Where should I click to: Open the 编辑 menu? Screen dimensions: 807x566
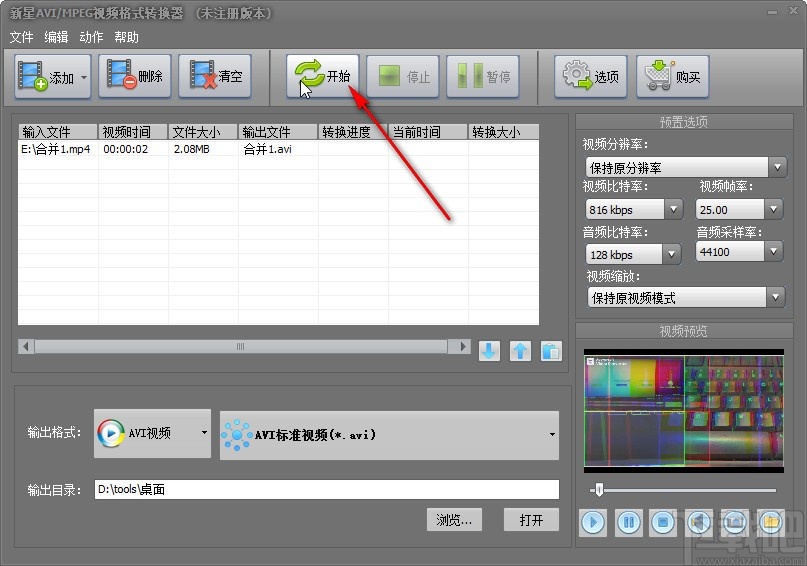coord(56,37)
